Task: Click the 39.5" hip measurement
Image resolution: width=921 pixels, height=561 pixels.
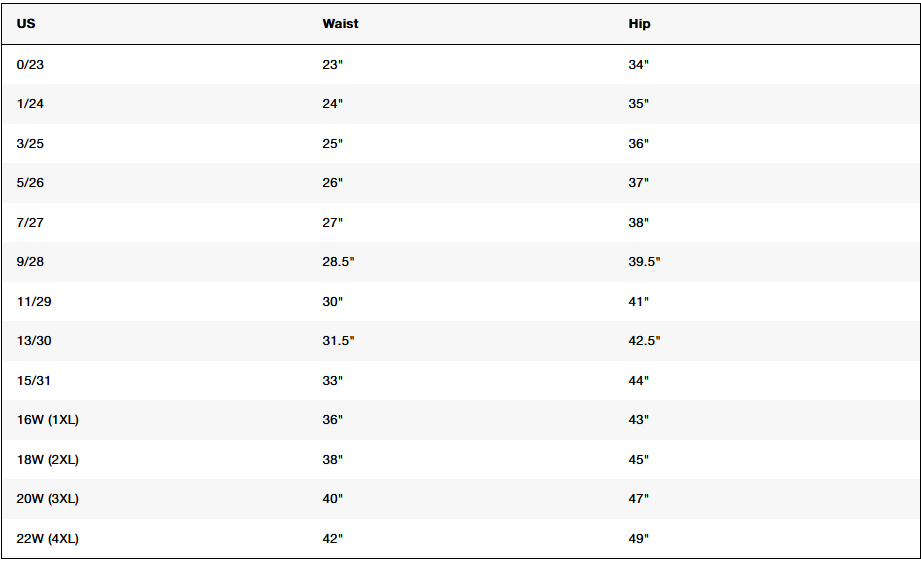Action: point(644,261)
